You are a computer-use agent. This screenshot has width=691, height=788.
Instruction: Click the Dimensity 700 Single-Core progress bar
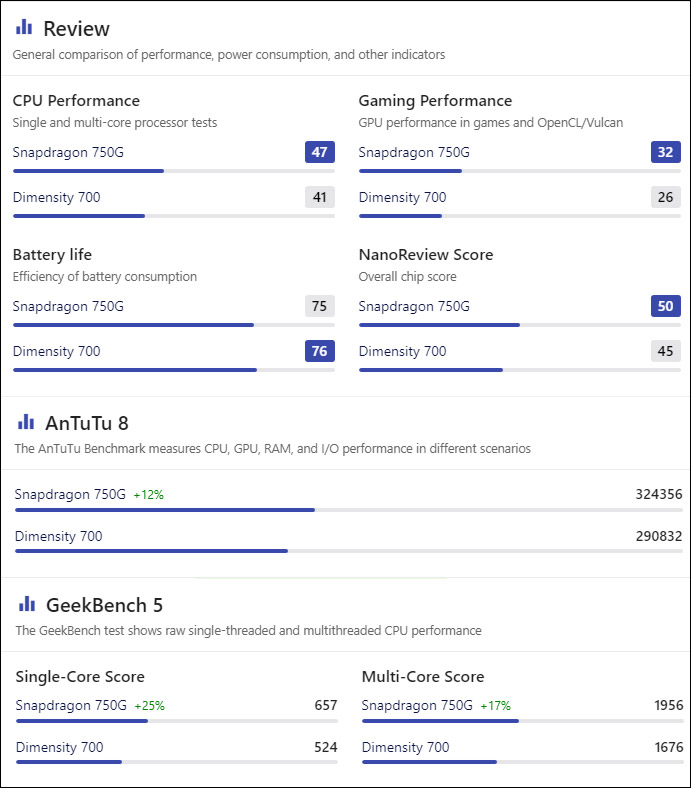(176, 762)
